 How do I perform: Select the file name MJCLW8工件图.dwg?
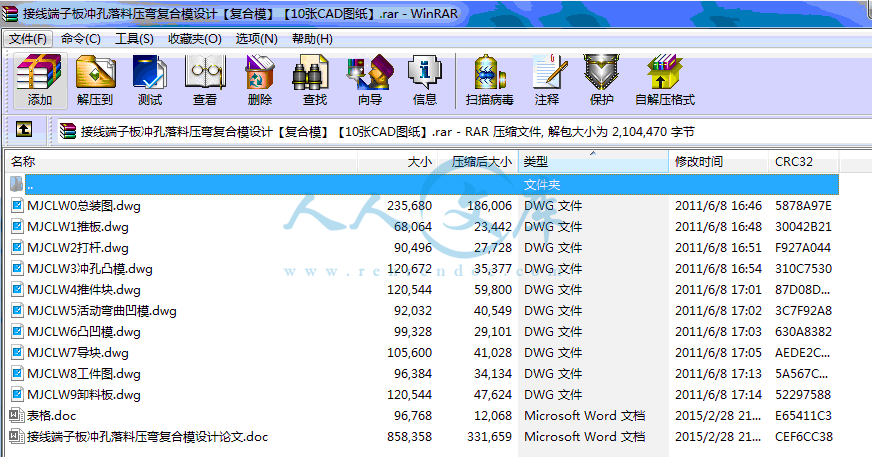(x=84, y=374)
